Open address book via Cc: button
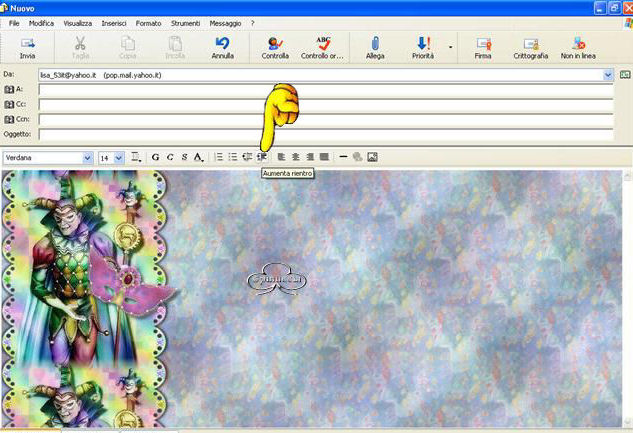The width and height of the screenshot is (633, 433). tap(15, 104)
